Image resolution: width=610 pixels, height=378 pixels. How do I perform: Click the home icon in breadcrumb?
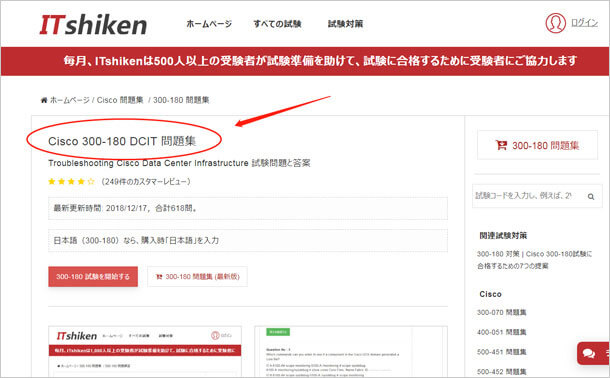coord(44,100)
